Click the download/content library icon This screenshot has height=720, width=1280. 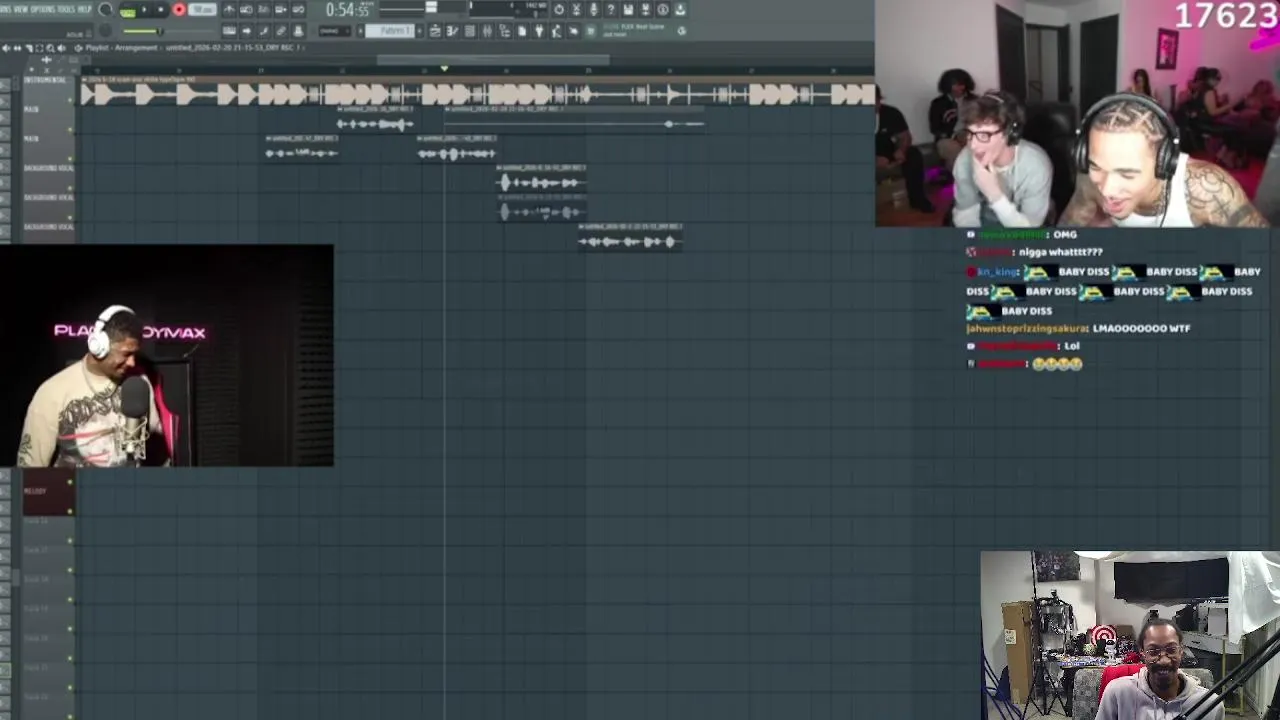(x=680, y=9)
